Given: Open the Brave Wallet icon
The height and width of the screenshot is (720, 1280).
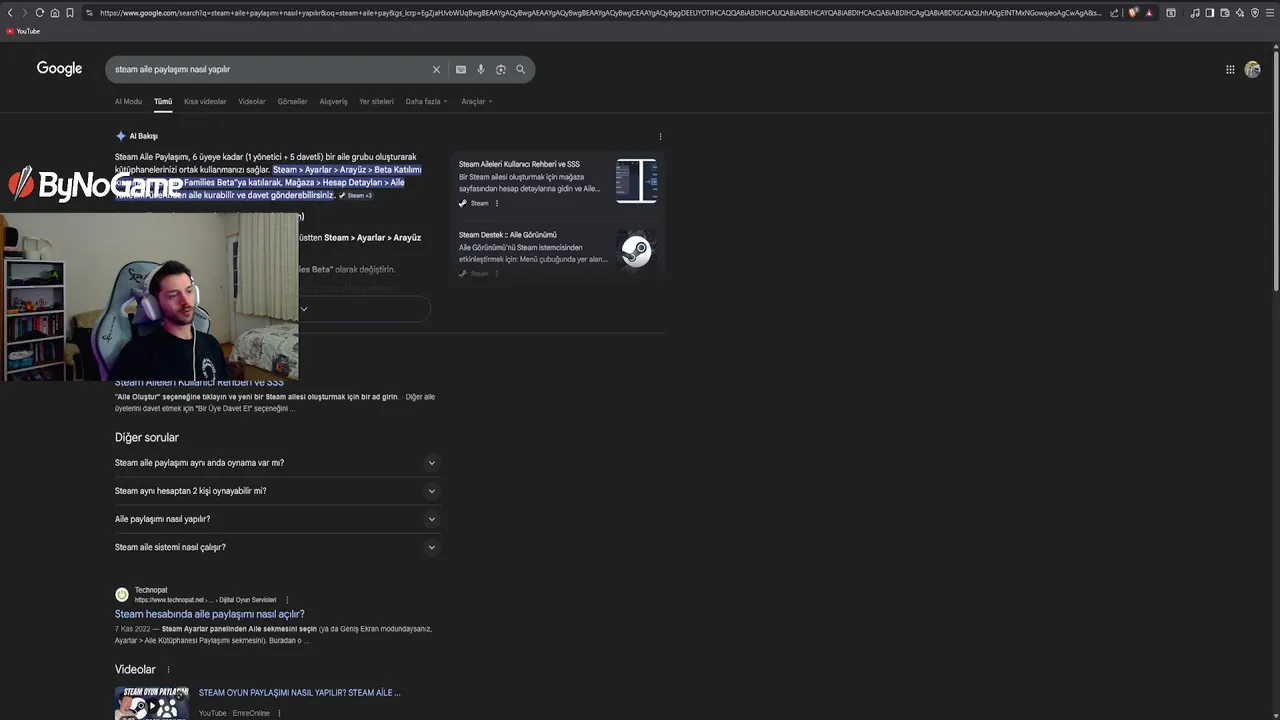Looking at the screenshot, I should [1225, 13].
